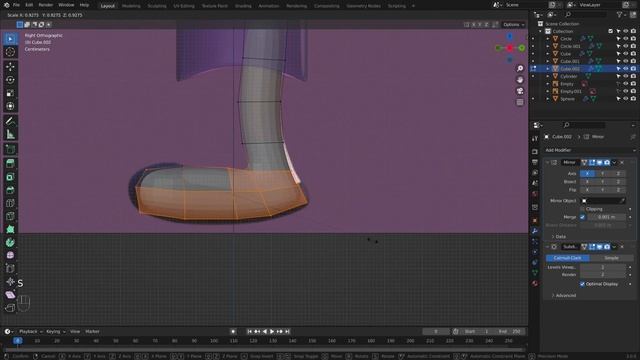The width and height of the screenshot is (640, 360).
Task: Expand the Circle object in outliner
Action: (548, 39)
